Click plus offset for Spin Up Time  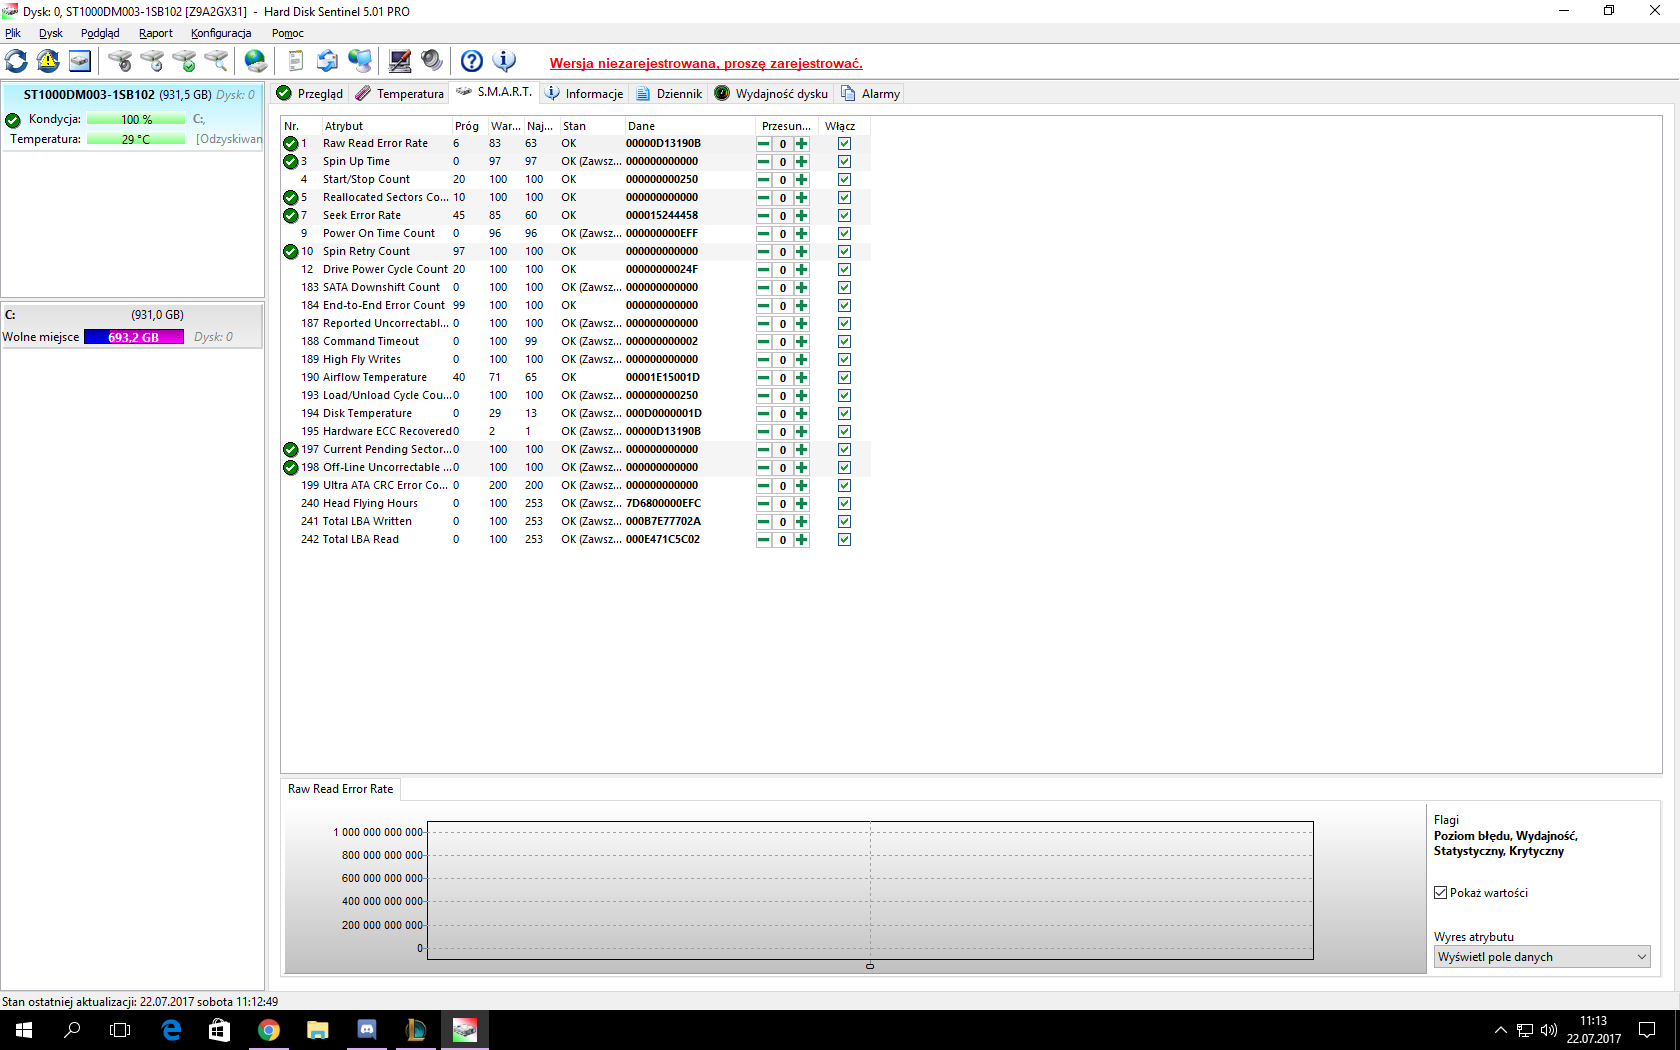pos(801,162)
